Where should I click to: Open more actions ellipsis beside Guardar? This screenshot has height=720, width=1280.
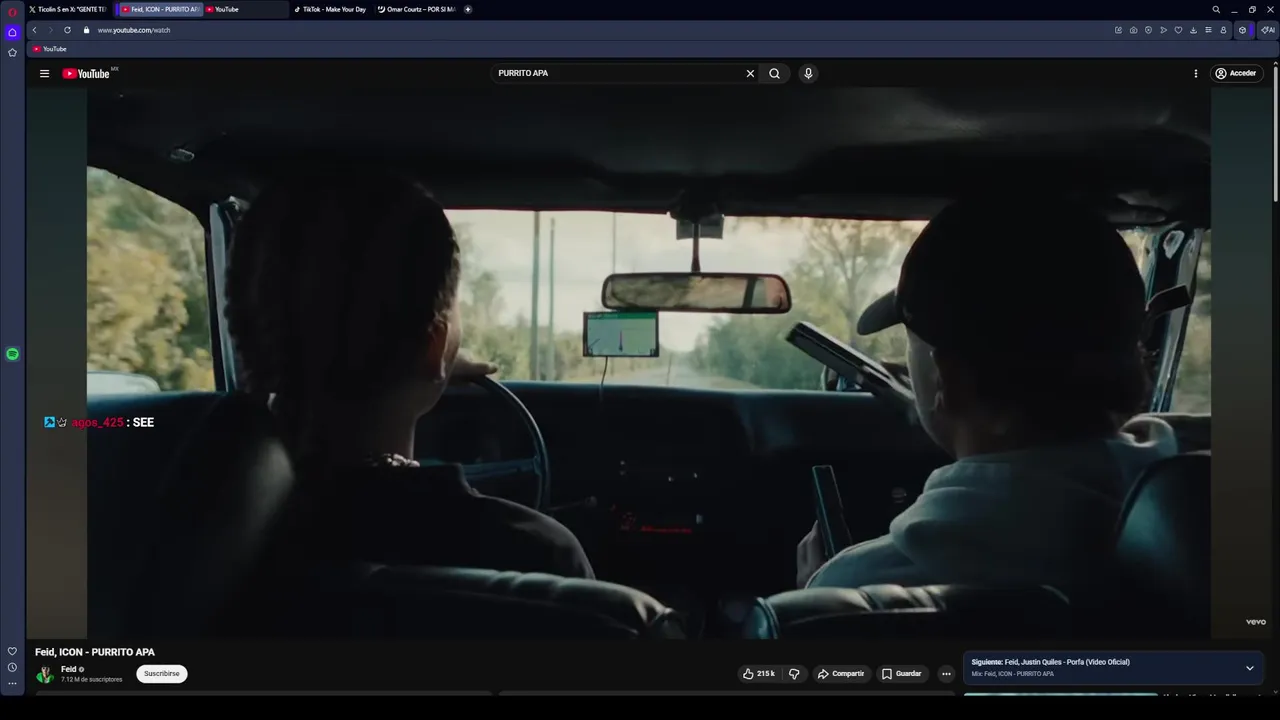coord(946,674)
